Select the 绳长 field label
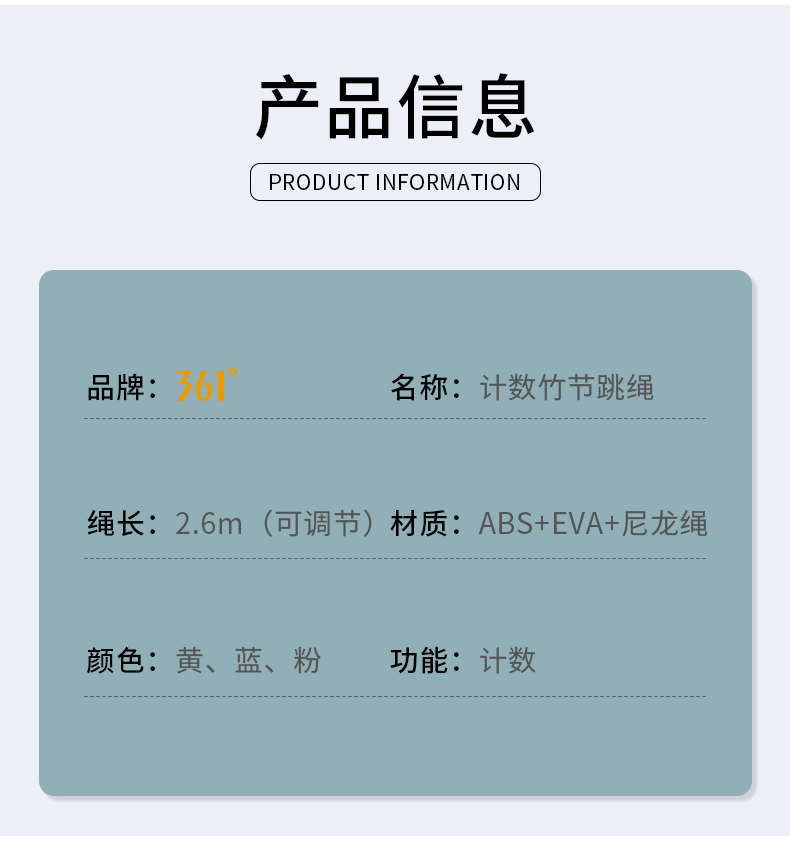 click(x=116, y=523)
